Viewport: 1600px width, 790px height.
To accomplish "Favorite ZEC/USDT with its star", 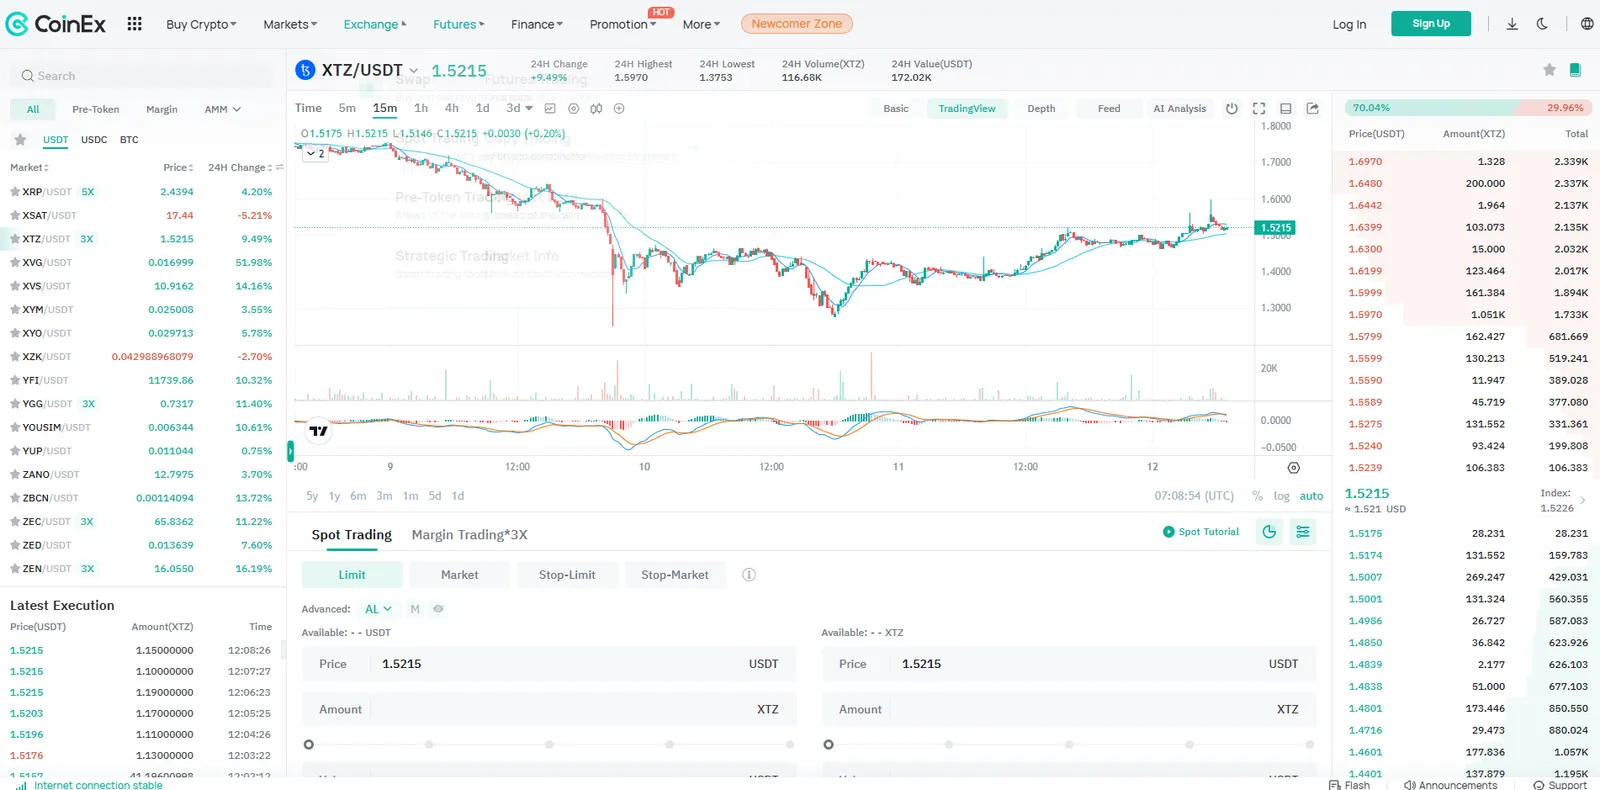I will click(x=15, y=522).
